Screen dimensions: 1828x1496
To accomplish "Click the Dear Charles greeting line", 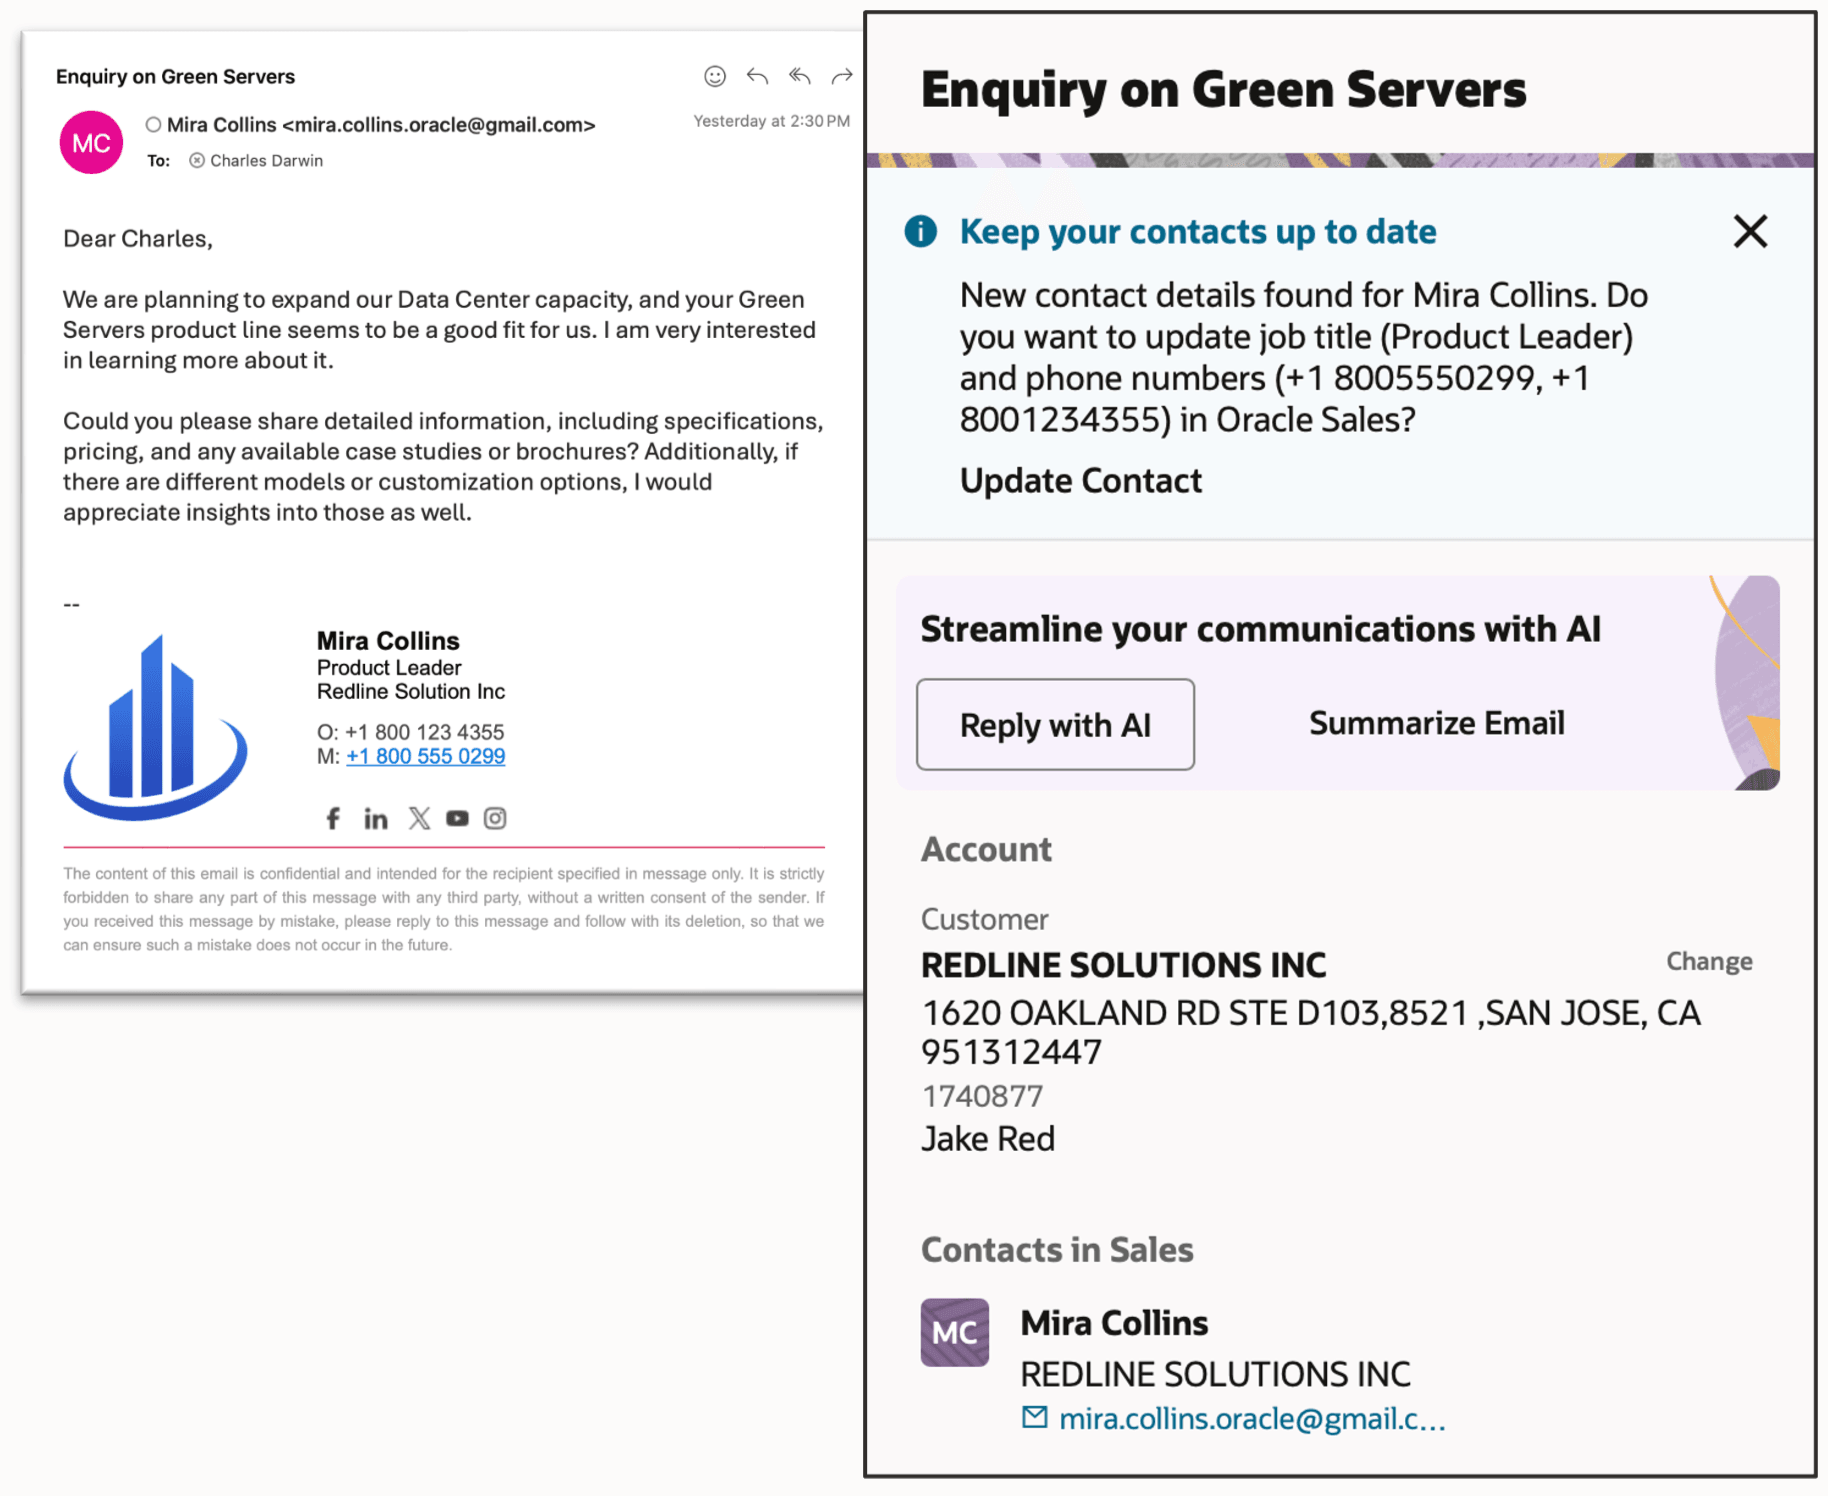I will point(138,239).
